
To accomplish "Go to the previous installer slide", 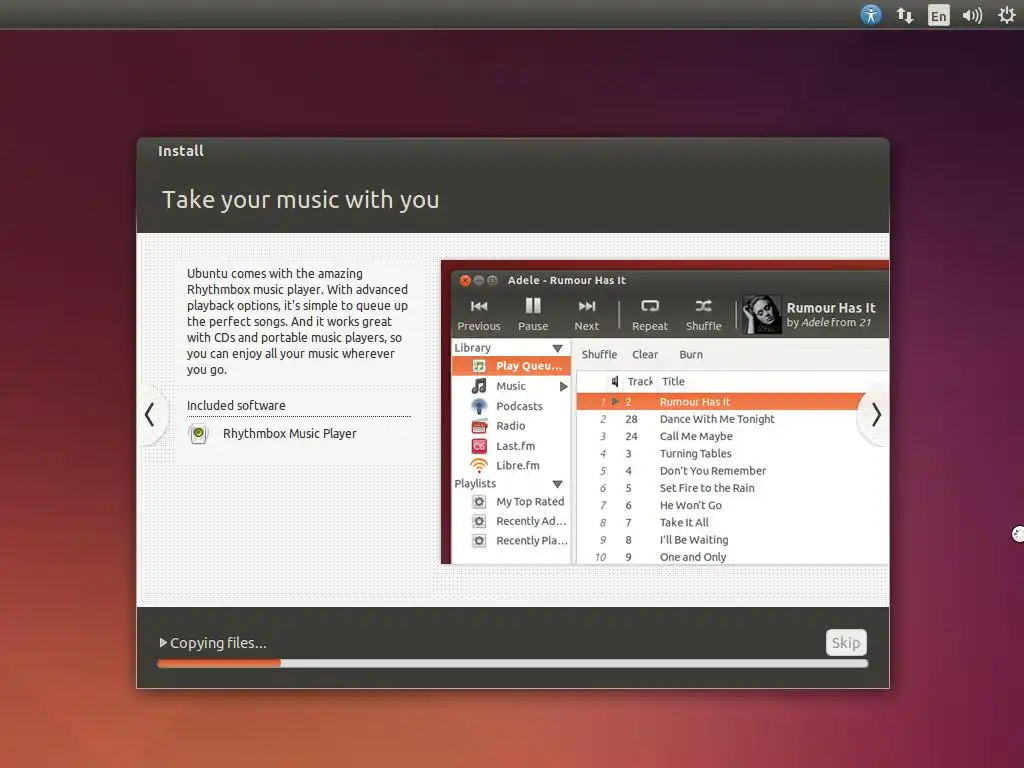I will [x=150, y=414].
